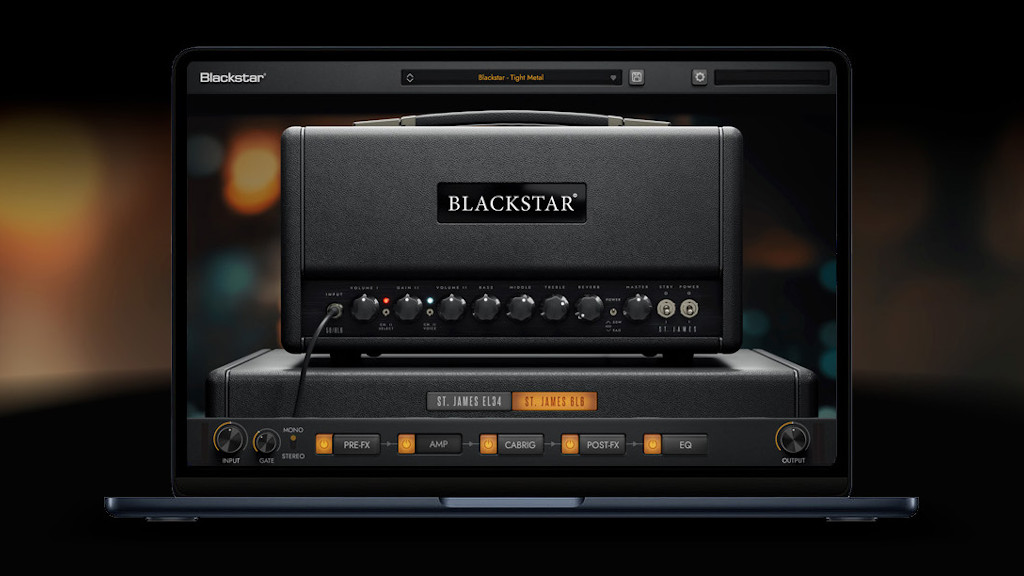Click the Reverb knob on the amp
Viewport: 1024px width, 576px height.
(x=589, y=307)
